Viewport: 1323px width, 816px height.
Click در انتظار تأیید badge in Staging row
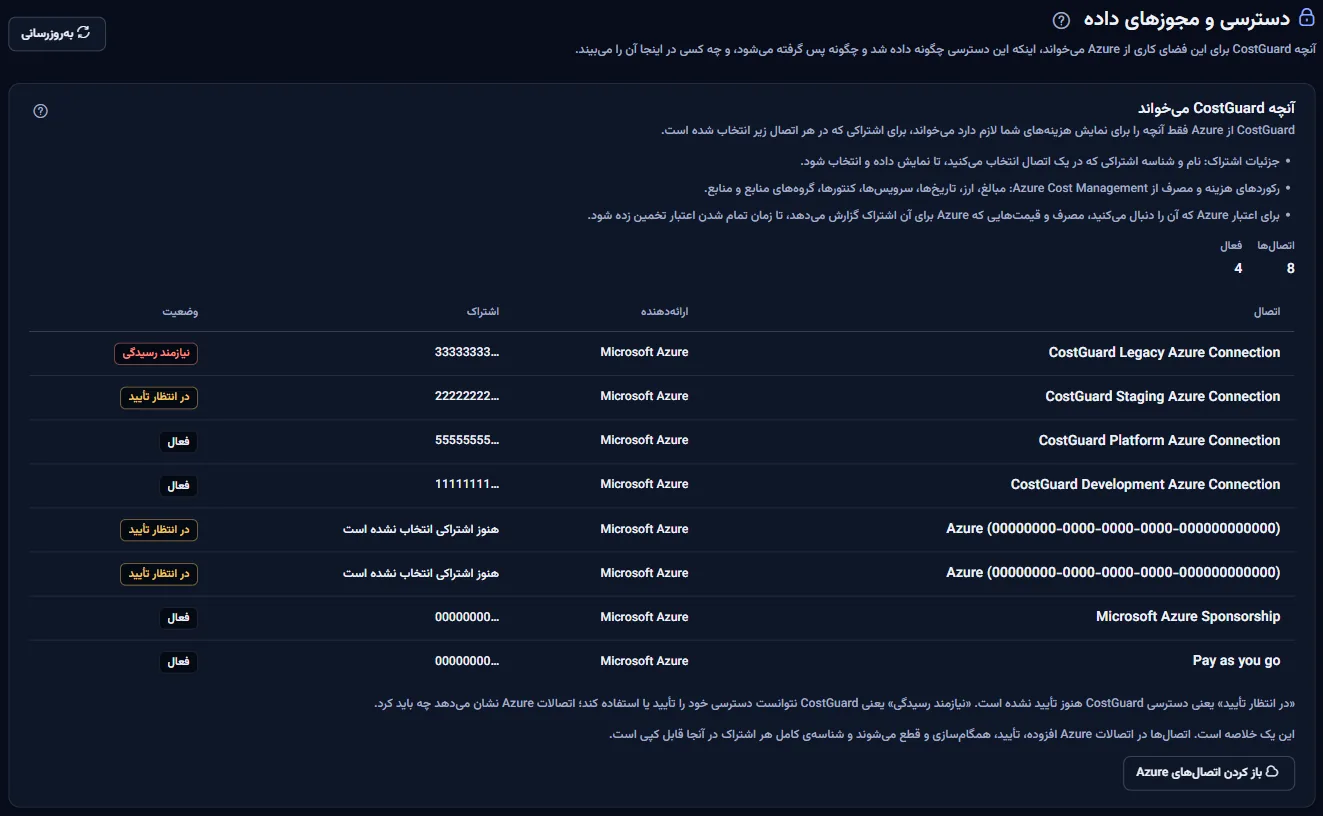(158, 397)
